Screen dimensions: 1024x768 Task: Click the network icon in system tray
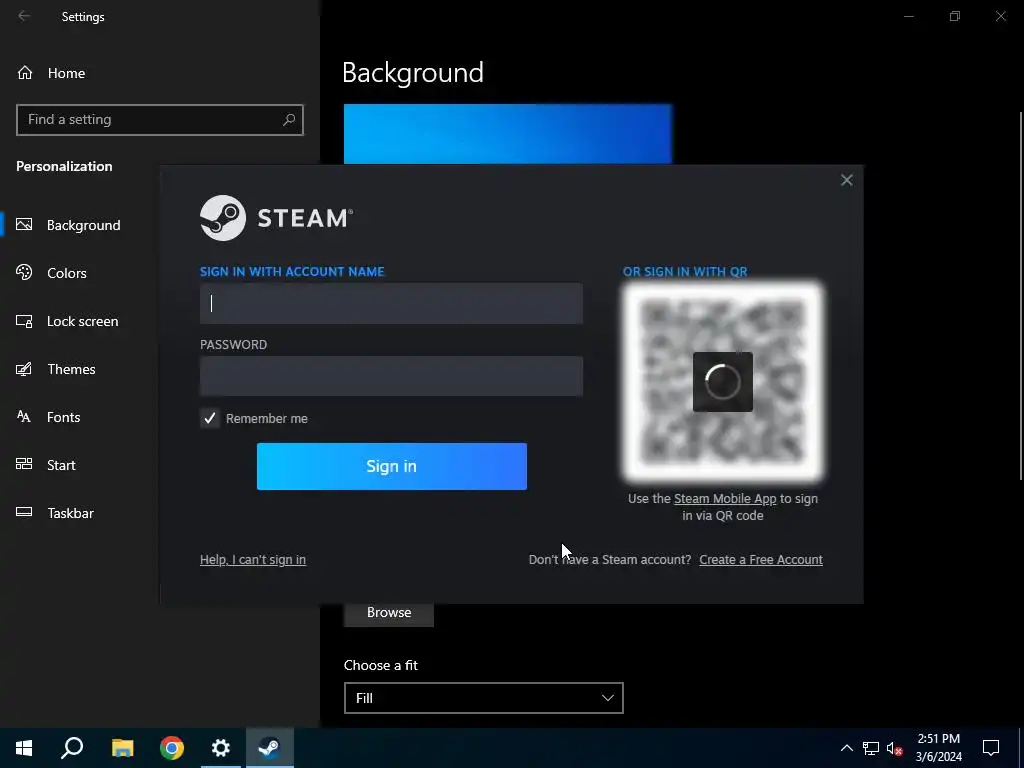click(871, 748)
